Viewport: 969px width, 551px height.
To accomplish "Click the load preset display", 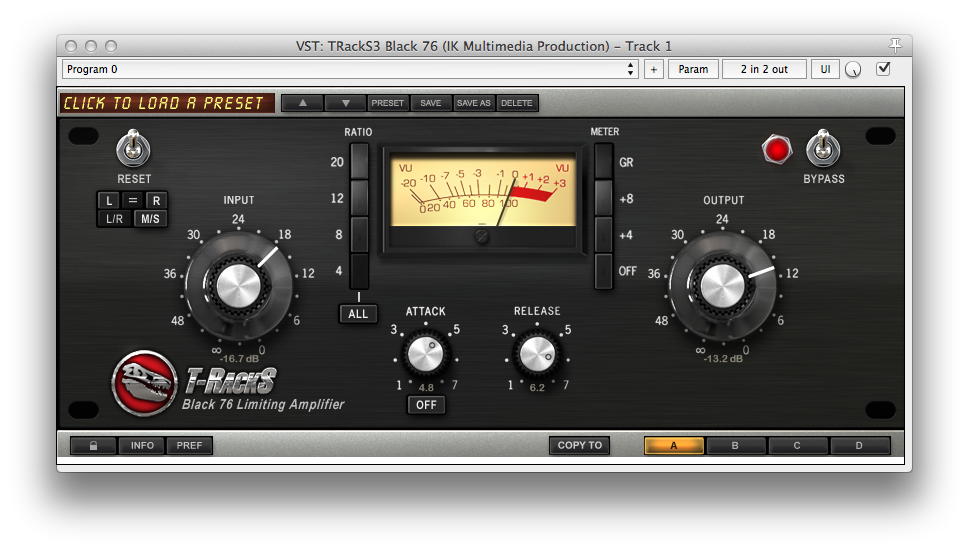I will 167,103.
